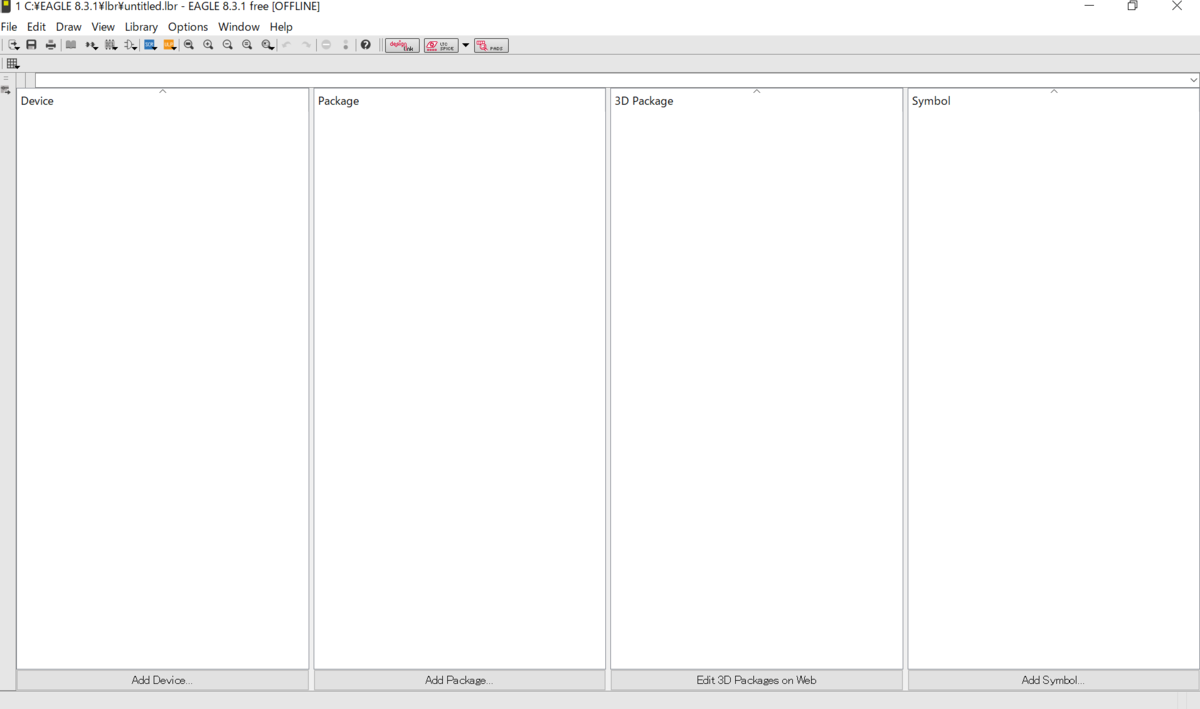This screenshot has width=1200, height=709.
Task: Click the Stop command icon
Action: click(326, 45)
